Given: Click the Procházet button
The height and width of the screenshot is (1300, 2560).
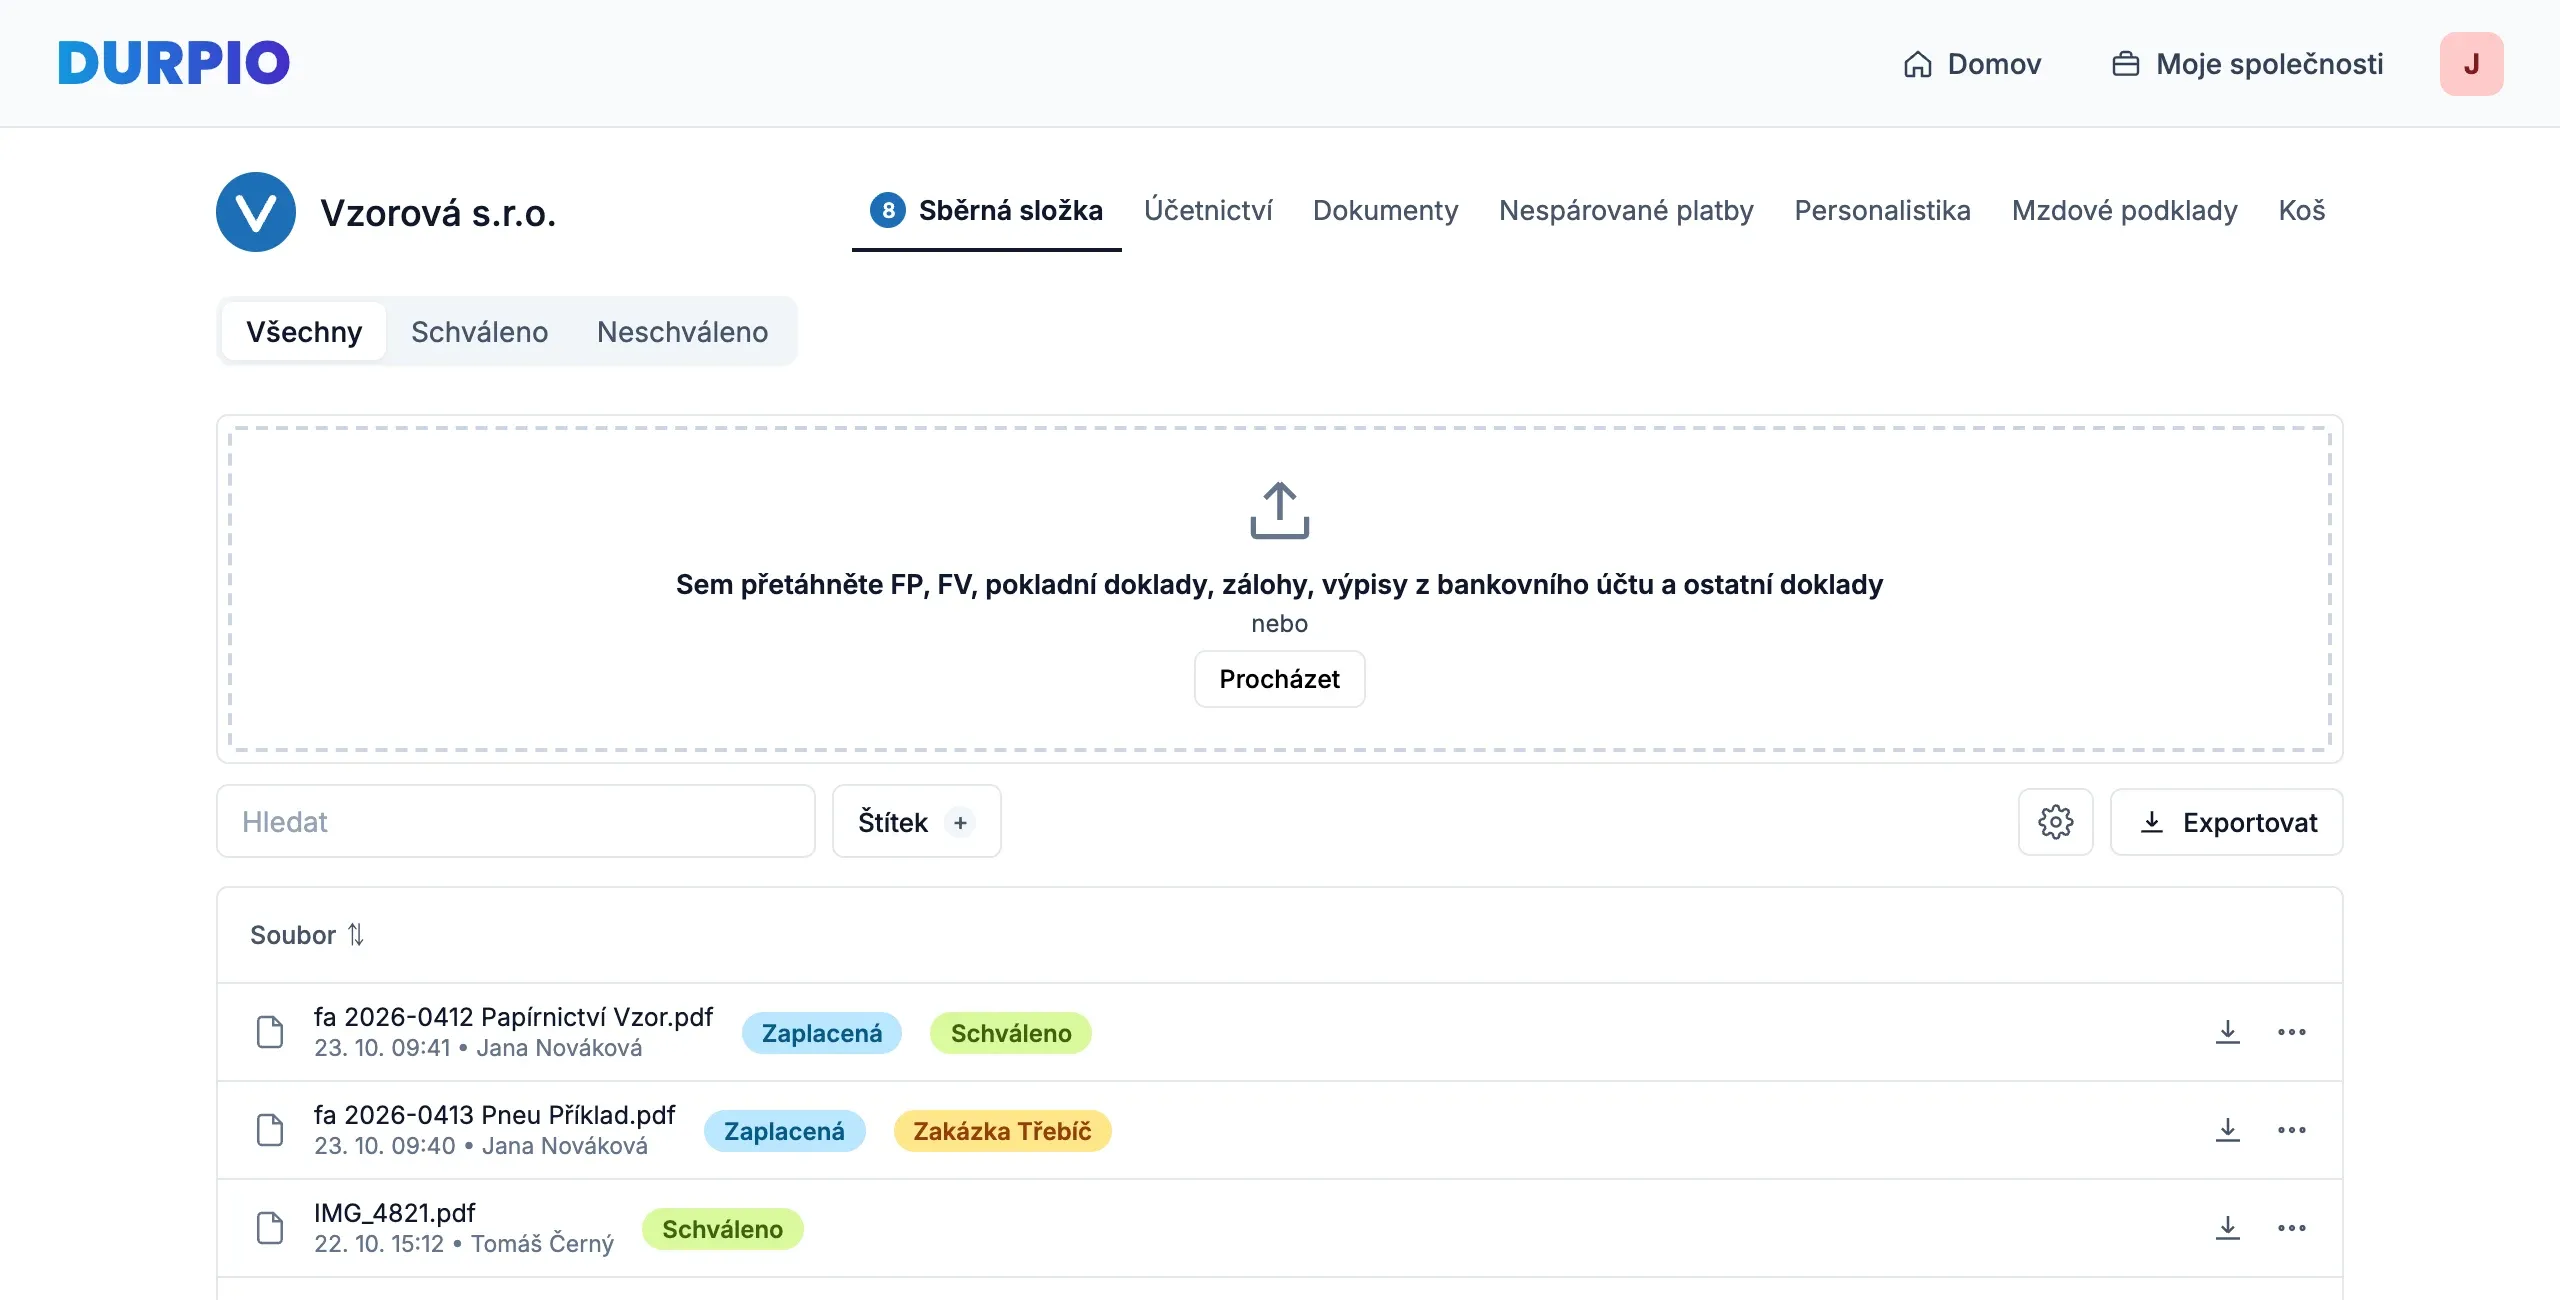Looking at the screenshot, I should 1279,679.
